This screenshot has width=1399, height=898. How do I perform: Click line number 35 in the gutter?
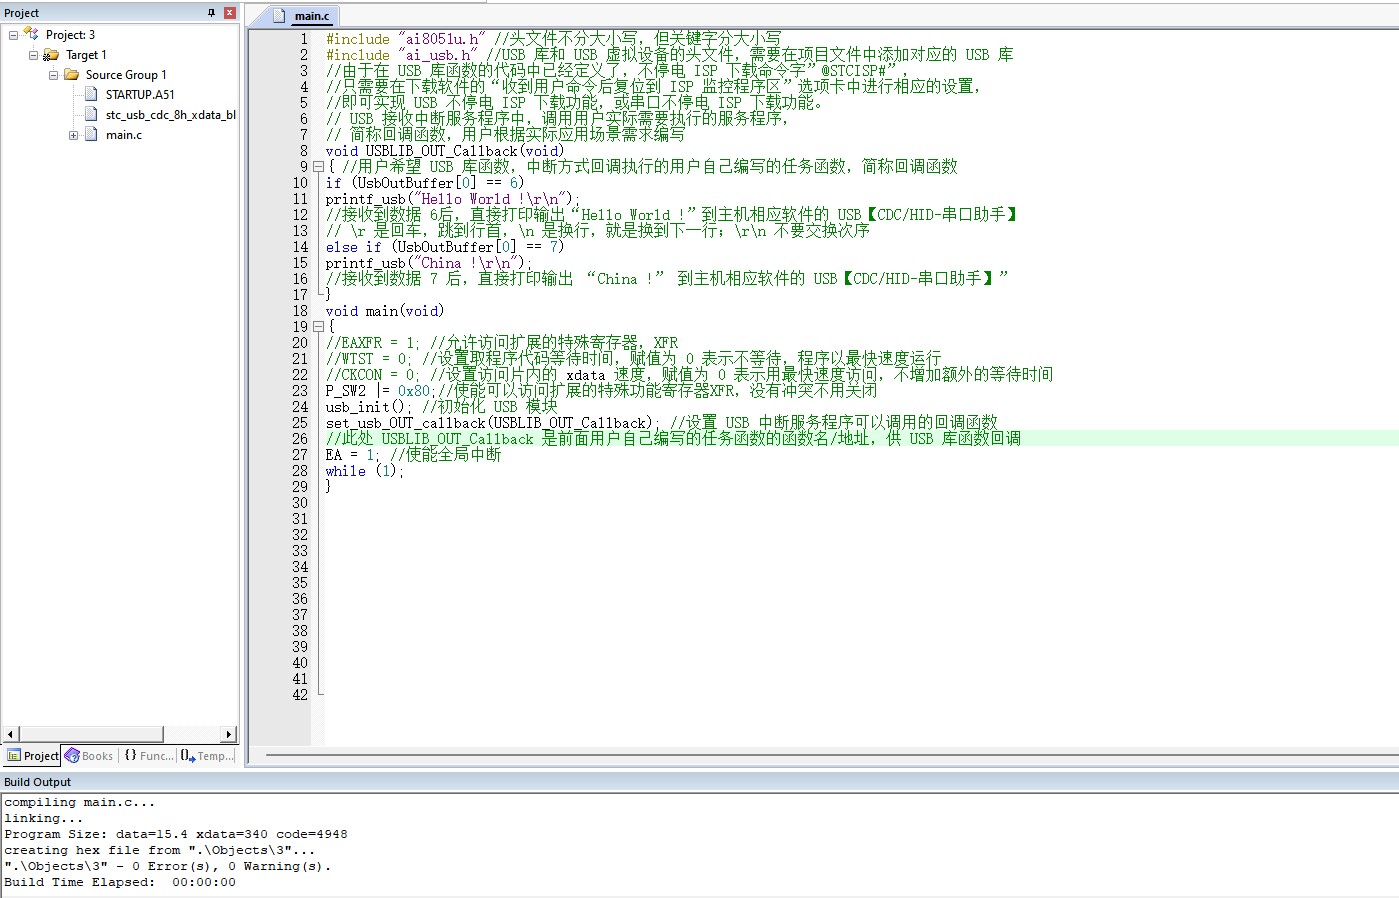300,583
